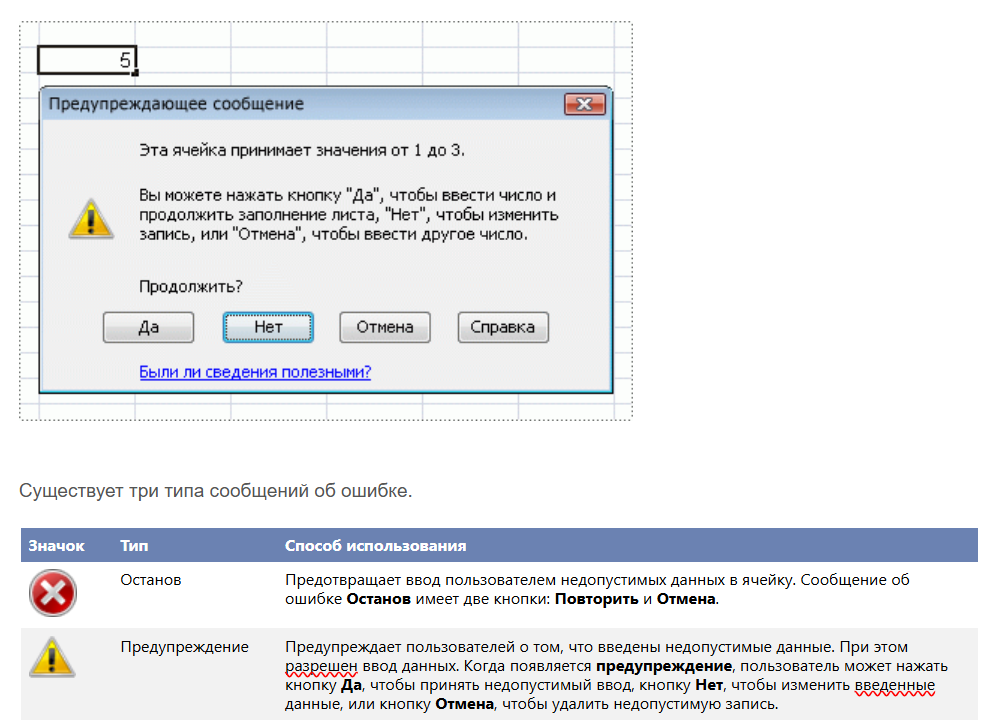Open help with the "Справка" button
The image size is (993, 721).
point(502,327)
